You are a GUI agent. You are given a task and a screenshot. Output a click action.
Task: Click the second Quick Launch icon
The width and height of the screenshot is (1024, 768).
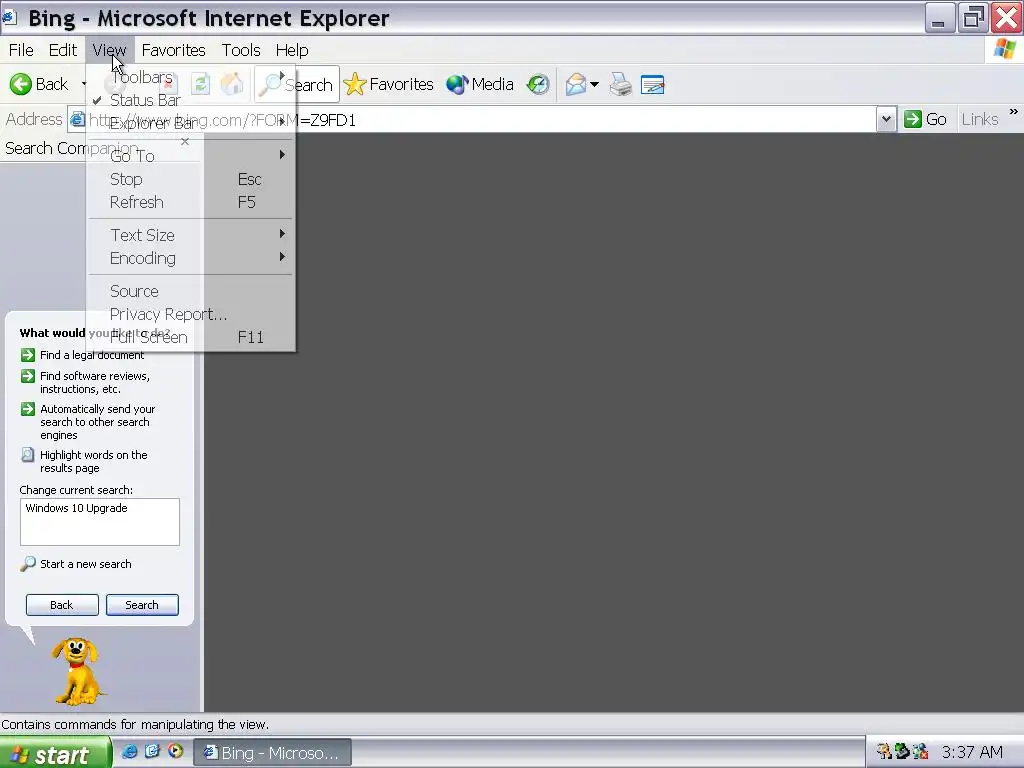tap(152, 751)
